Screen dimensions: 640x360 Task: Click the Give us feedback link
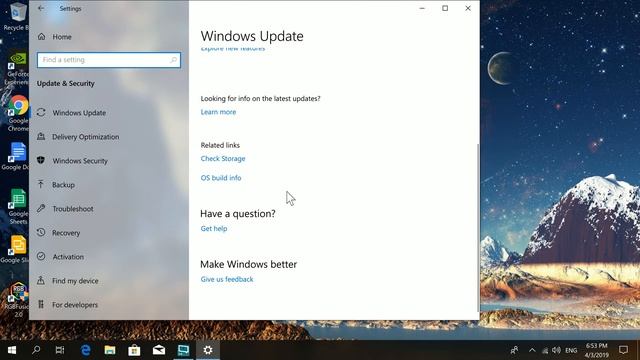tap(227, 279)
